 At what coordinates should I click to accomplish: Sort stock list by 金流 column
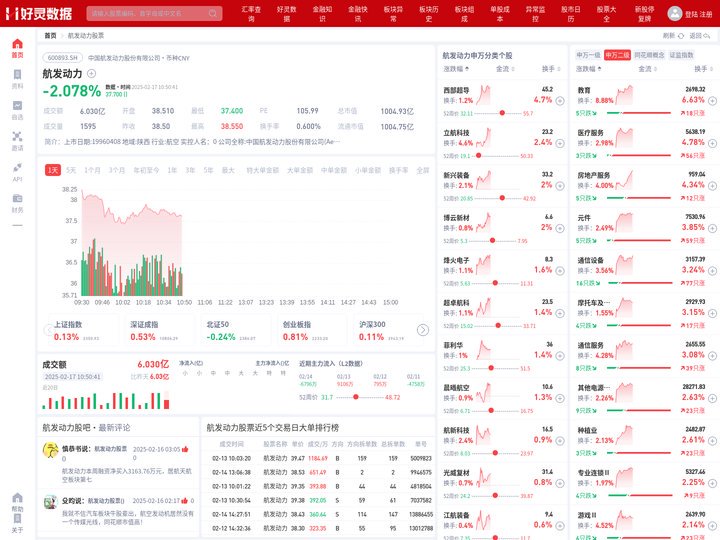(505, 69)
